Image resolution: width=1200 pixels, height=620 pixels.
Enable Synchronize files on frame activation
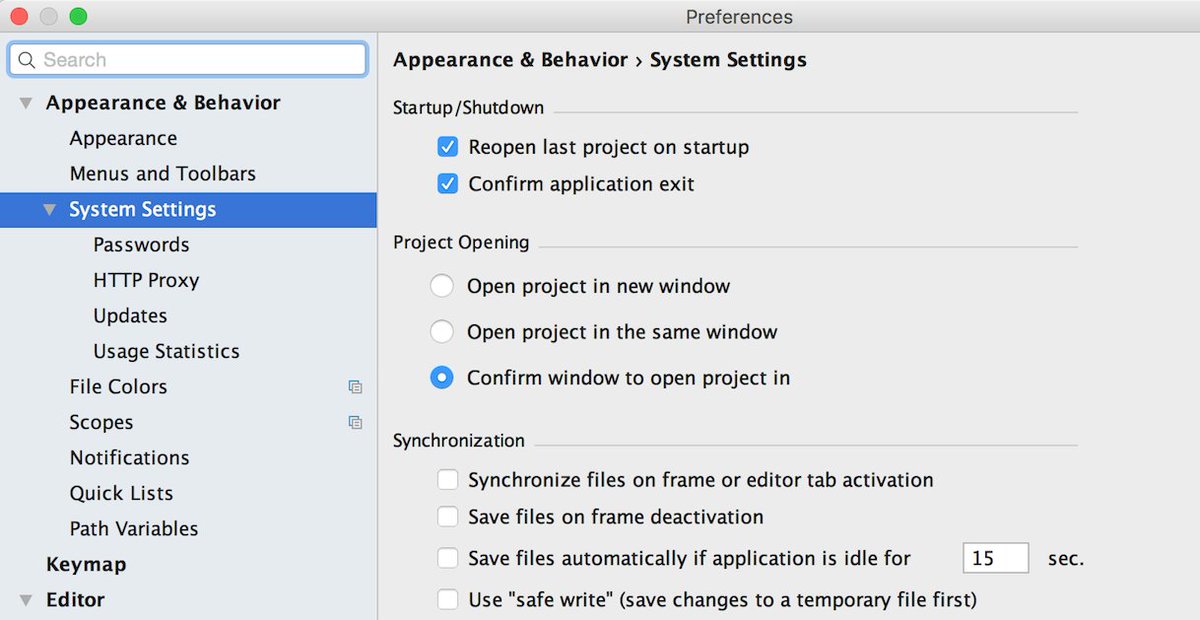[x=448, y=481]
